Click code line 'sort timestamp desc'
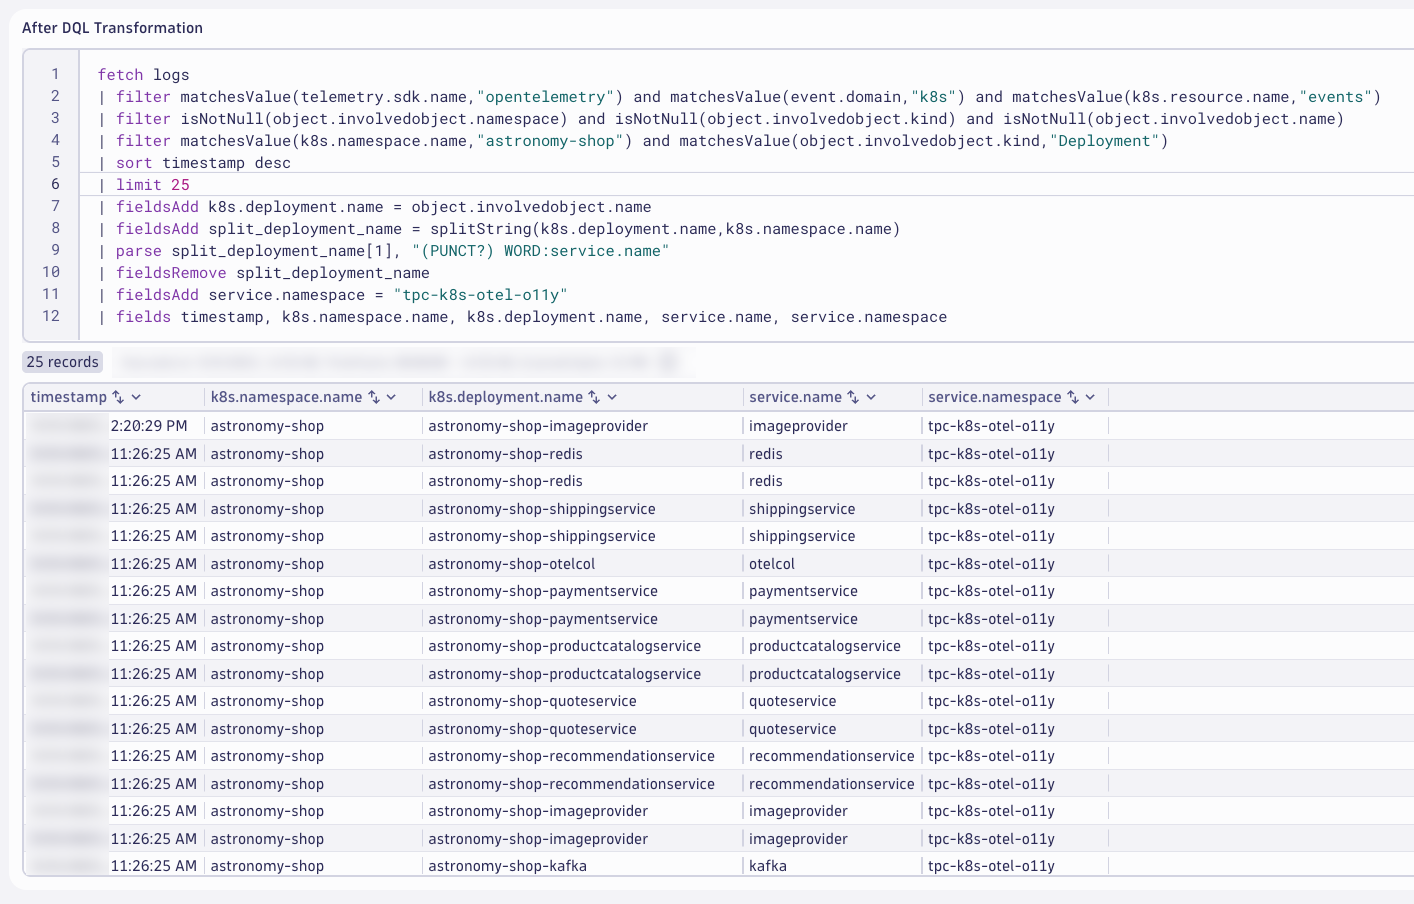Screen dimensions: 1414x904 195,163
